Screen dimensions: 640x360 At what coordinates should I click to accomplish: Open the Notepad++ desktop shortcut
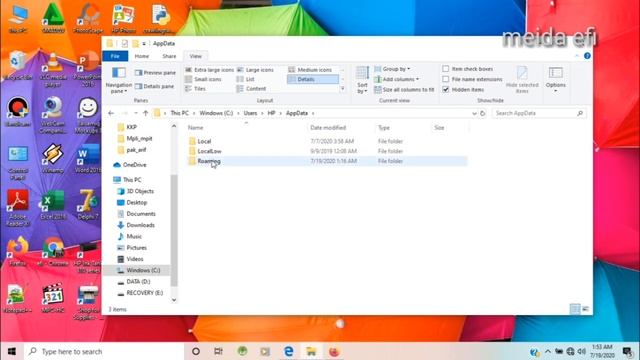[x=18, y=298]
